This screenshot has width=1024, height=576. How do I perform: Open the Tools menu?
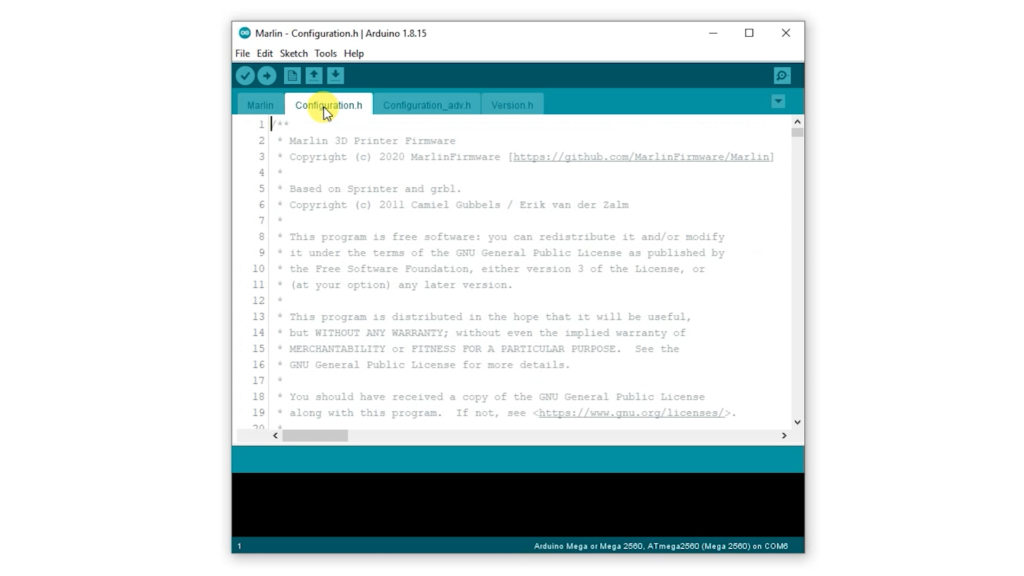[326, 54]
